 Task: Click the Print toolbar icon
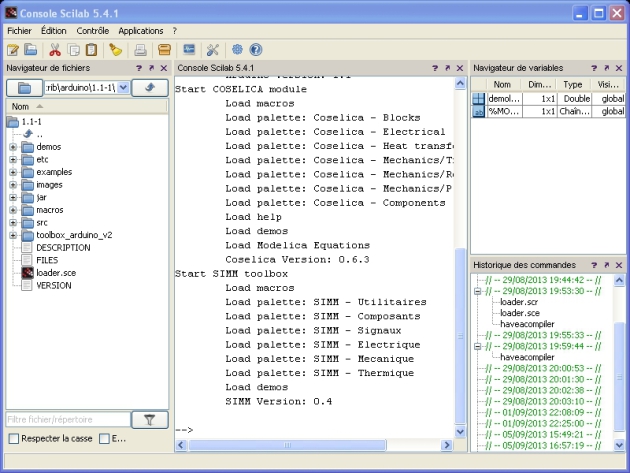(140, 50)
